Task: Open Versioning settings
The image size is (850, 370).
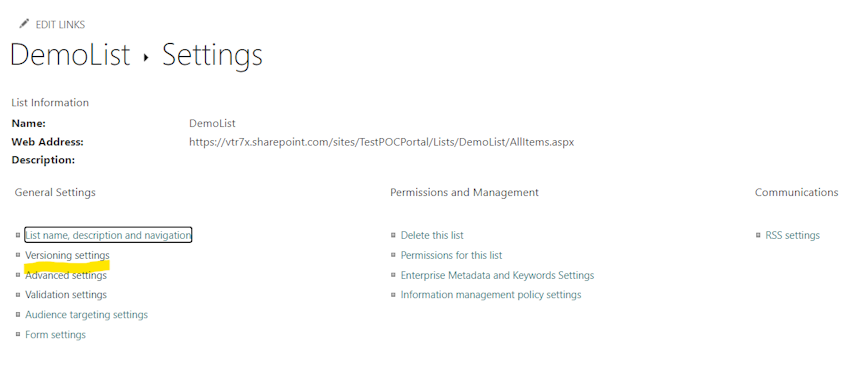Action: pyautogui.click(x=67, y=255)
